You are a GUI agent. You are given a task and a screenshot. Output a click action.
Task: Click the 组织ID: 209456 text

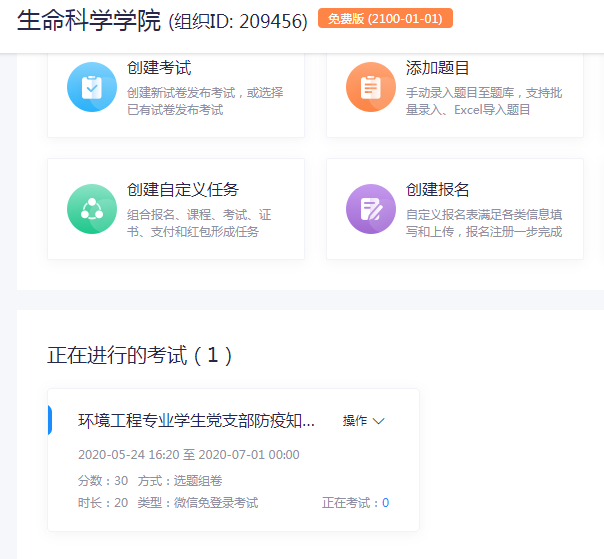point(238,21)
